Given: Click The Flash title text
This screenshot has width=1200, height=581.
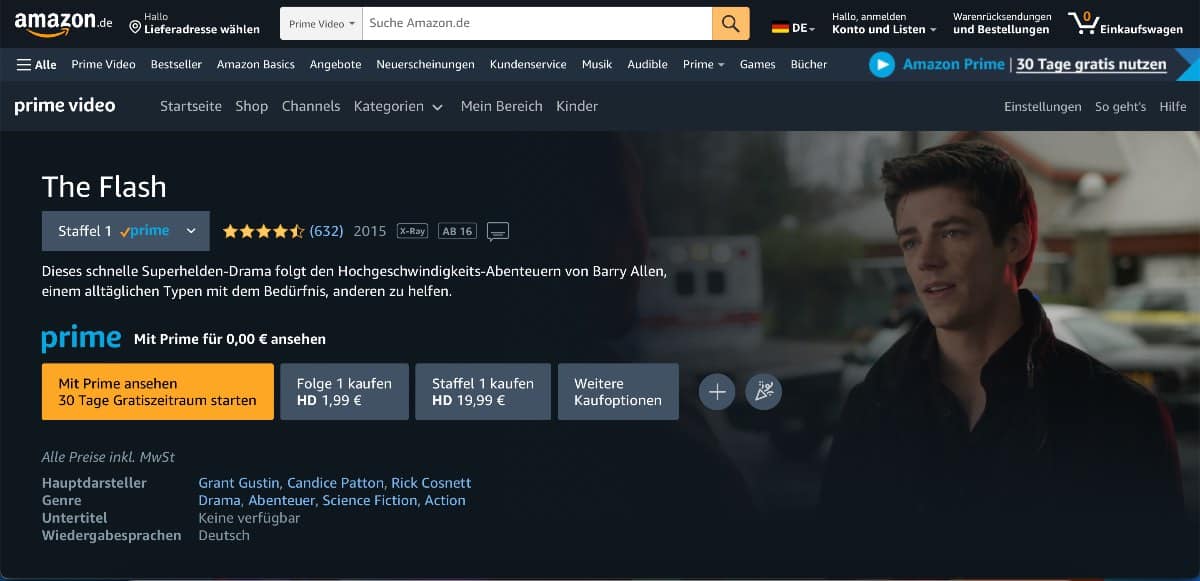Looking at the screenshot, I should tap(104, 187).
